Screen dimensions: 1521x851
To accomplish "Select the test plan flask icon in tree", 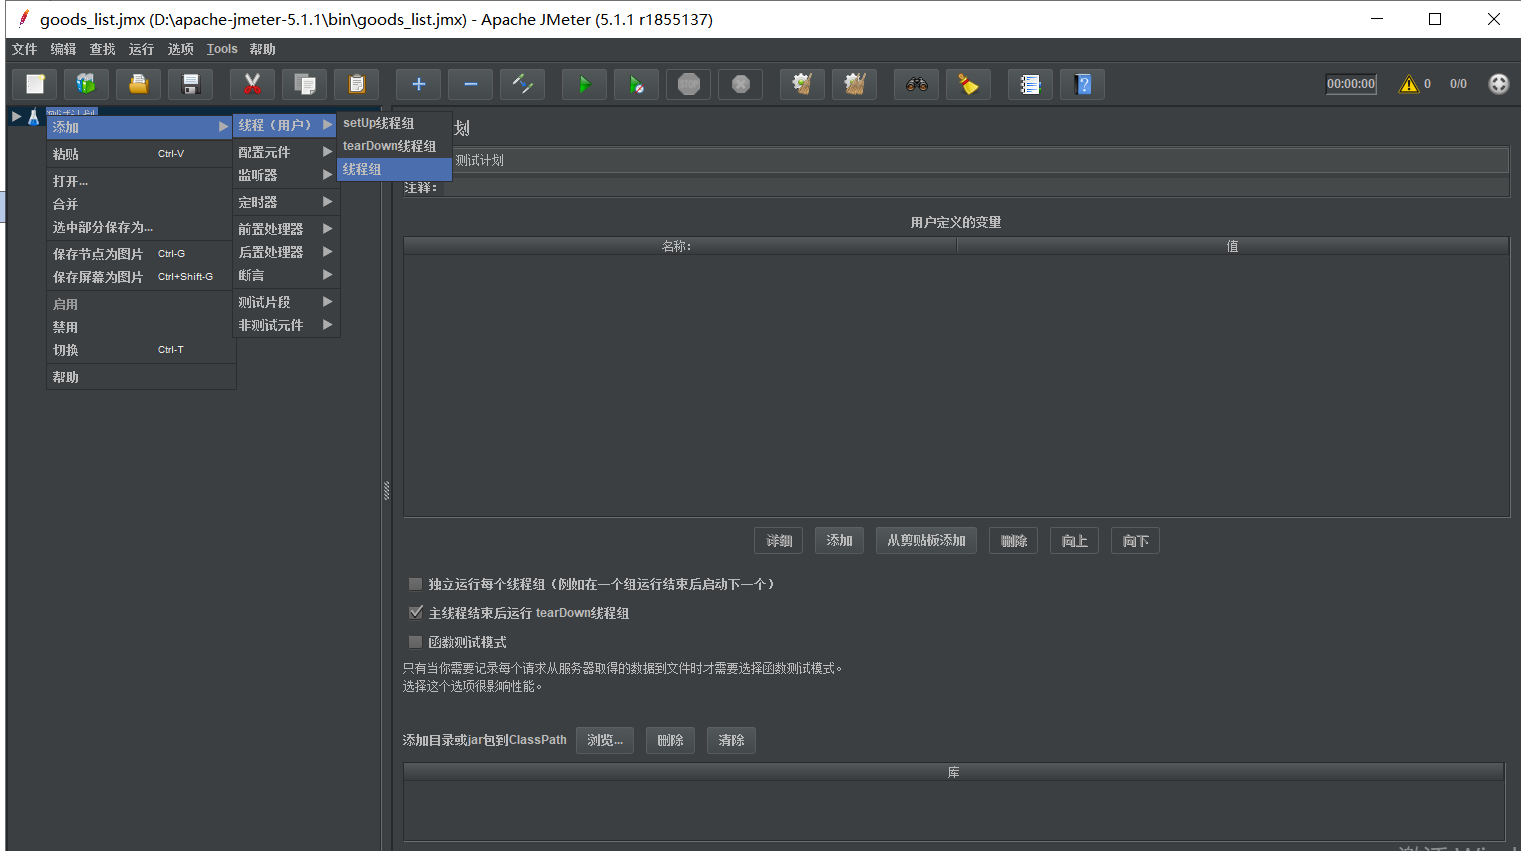I will 33,117.
